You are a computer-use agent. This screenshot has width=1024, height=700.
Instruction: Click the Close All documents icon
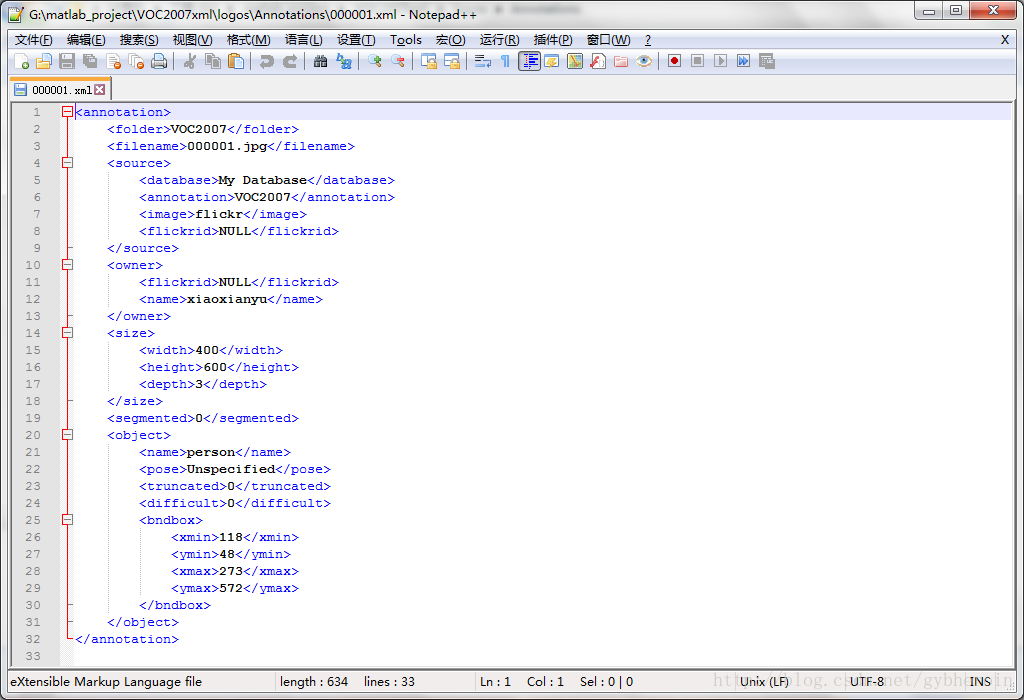click(x=136, y=61)
